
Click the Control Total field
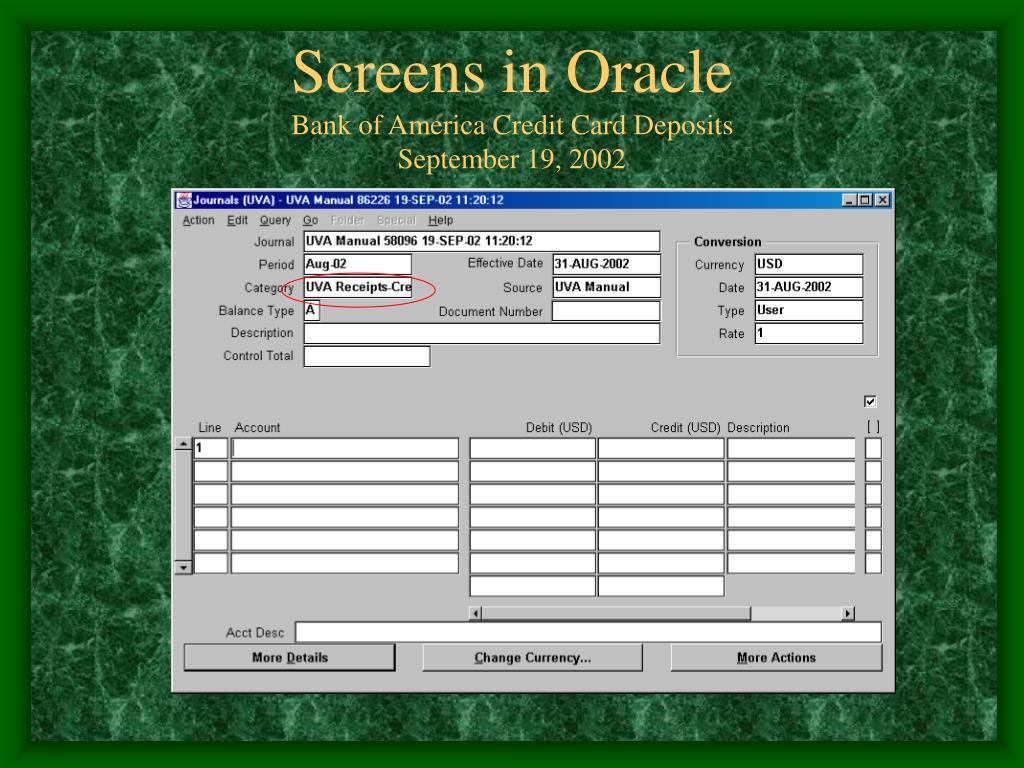(x=366, y=356)
